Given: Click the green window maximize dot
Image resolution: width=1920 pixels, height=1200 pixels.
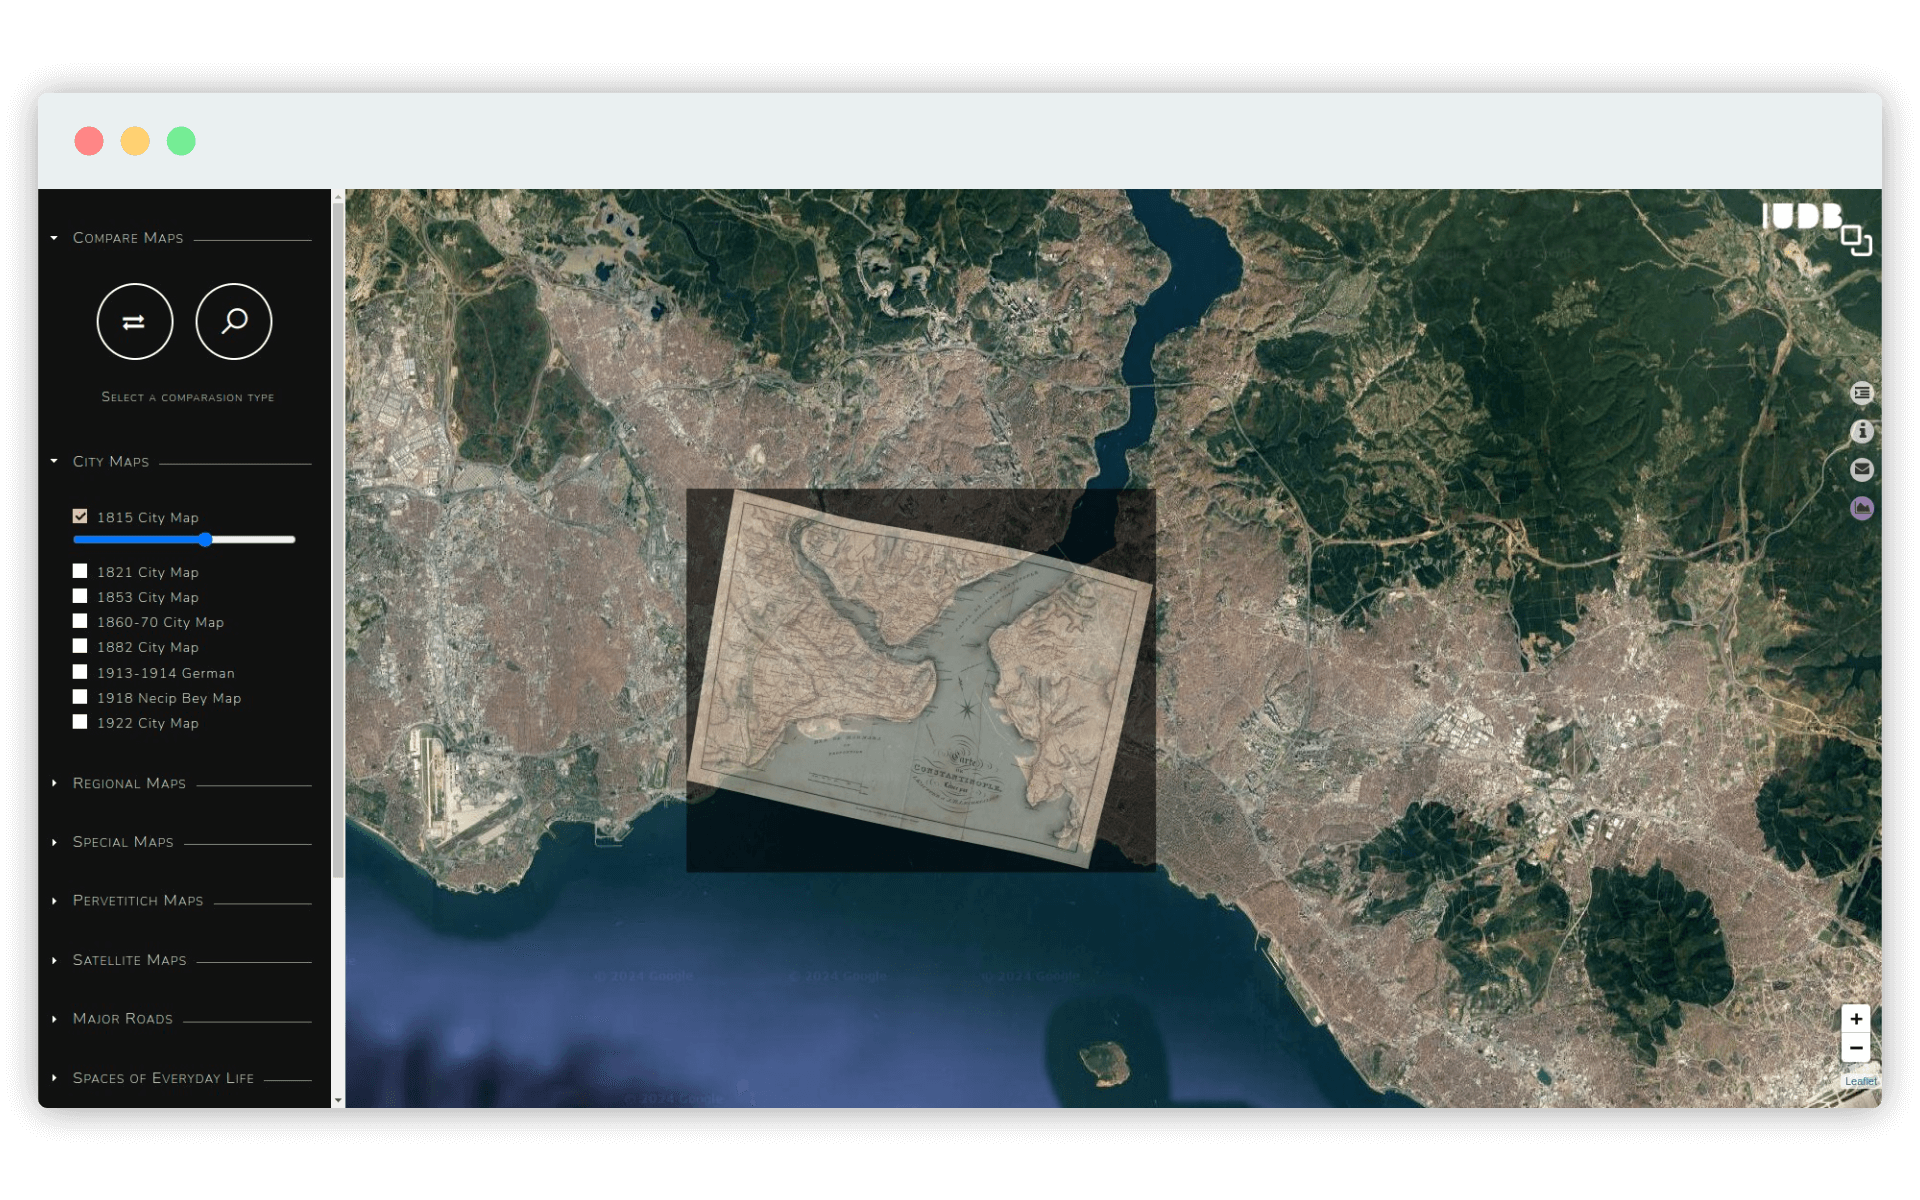Looking at the screenshot, I should [181, 141].
